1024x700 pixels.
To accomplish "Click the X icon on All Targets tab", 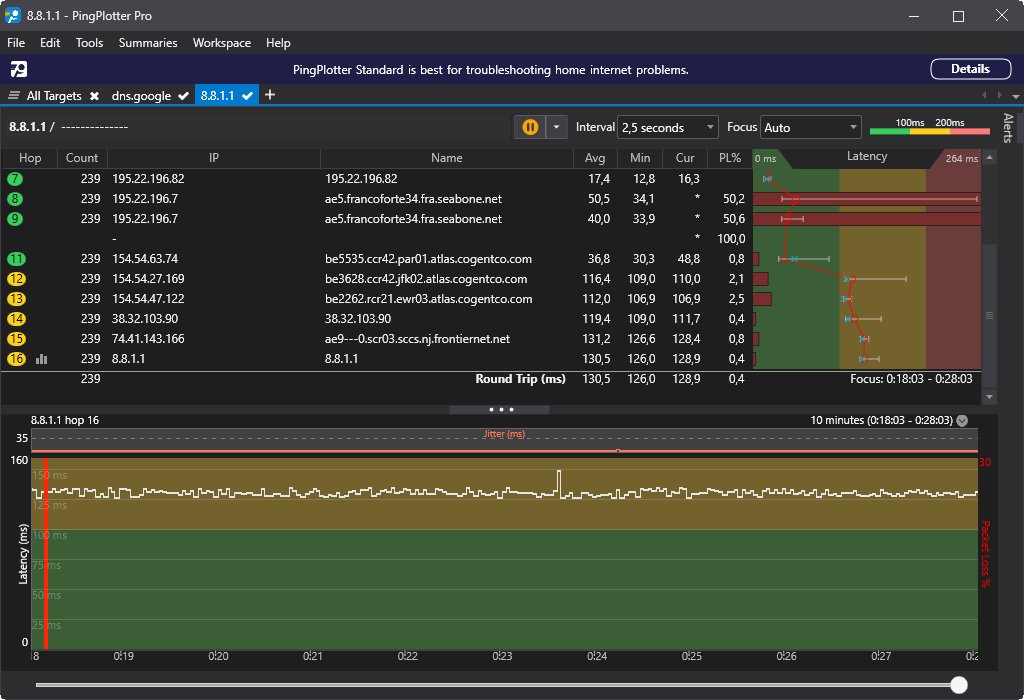I will (94, 96).
